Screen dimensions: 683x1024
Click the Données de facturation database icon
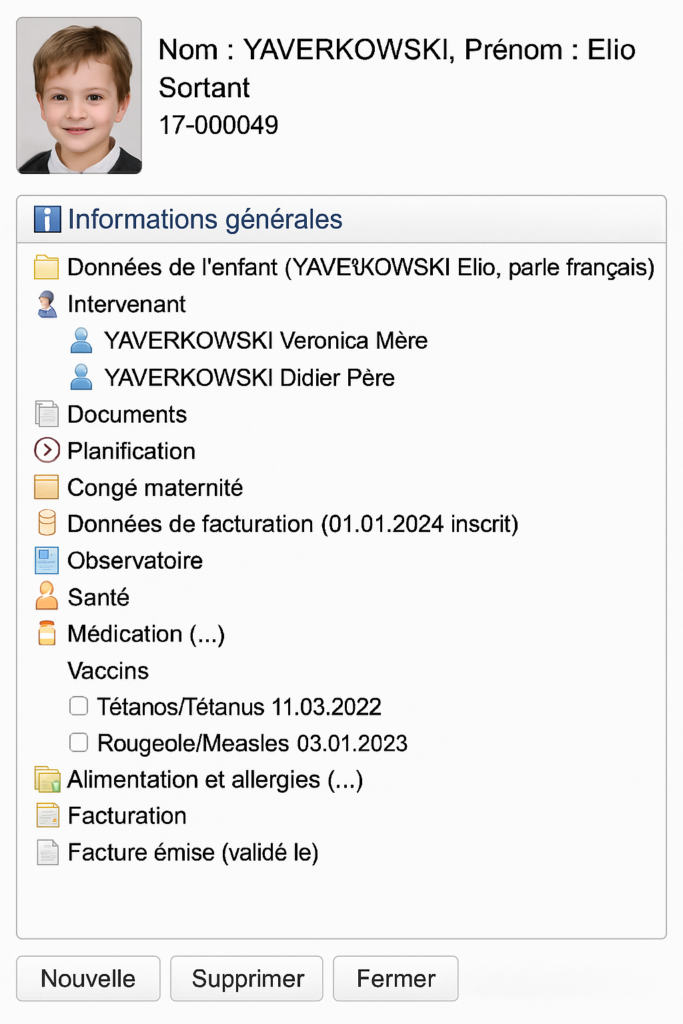[x=46, y=524]
